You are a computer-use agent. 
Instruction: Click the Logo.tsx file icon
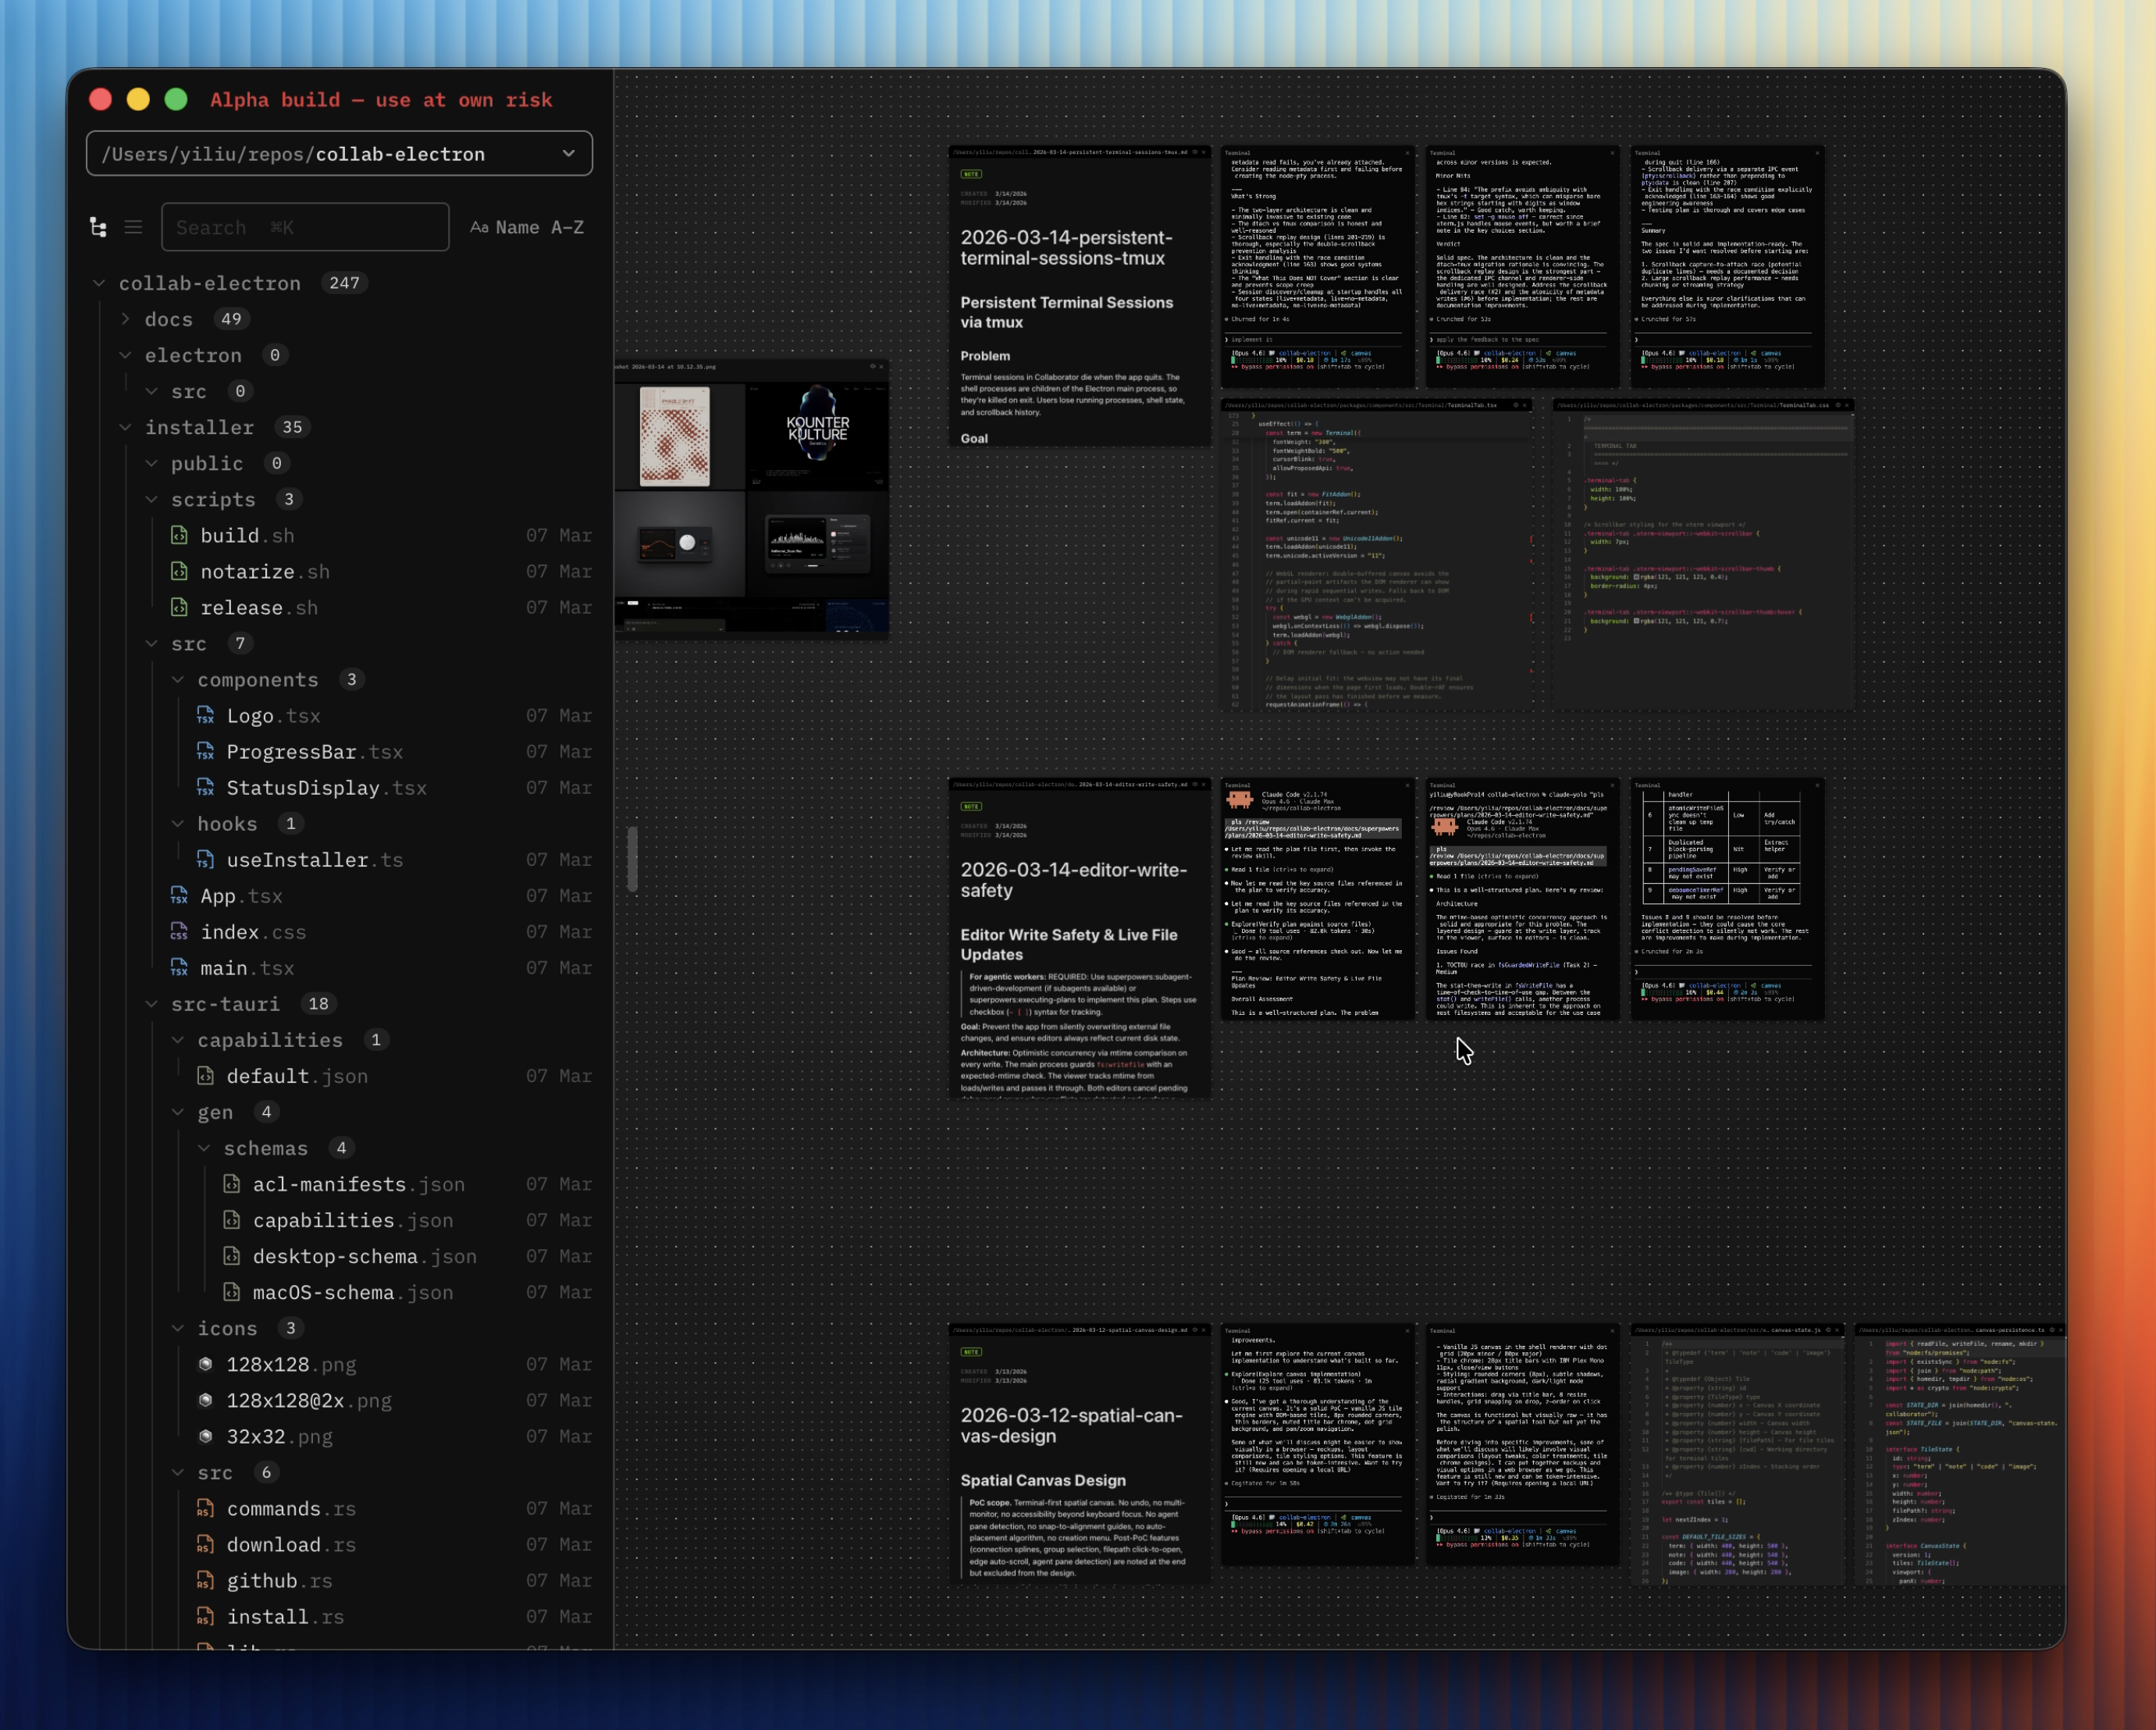point(205,716)
